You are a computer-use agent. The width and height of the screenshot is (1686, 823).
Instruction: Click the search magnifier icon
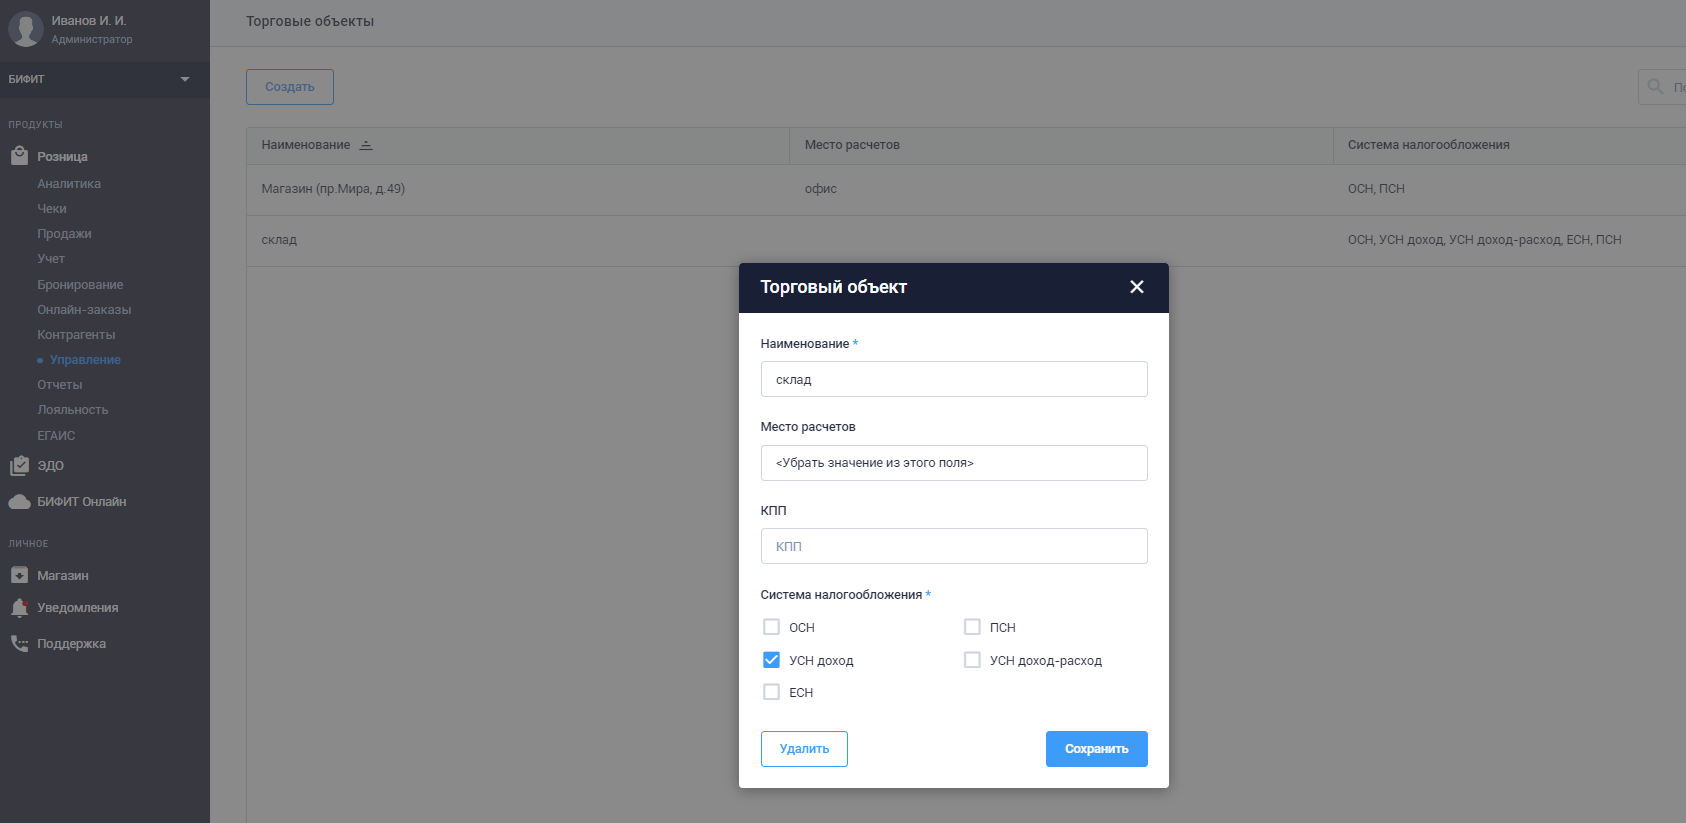(x=1655, y=87)
